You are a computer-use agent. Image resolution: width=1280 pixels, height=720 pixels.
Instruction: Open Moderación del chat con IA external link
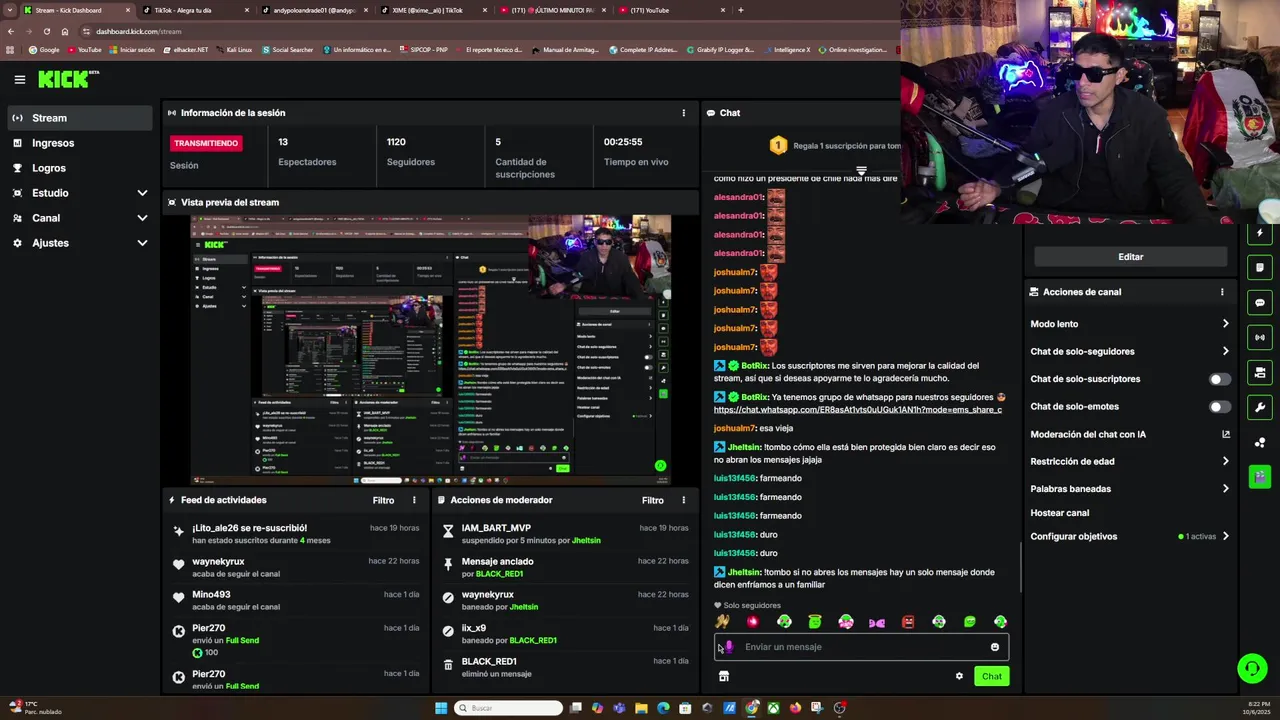pyautogui.click(x=1226, y=434)
